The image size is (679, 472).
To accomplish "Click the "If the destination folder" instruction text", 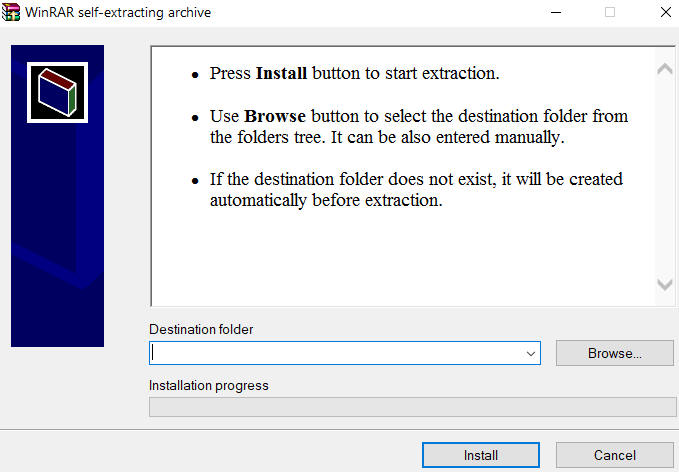I will point(415,190).
